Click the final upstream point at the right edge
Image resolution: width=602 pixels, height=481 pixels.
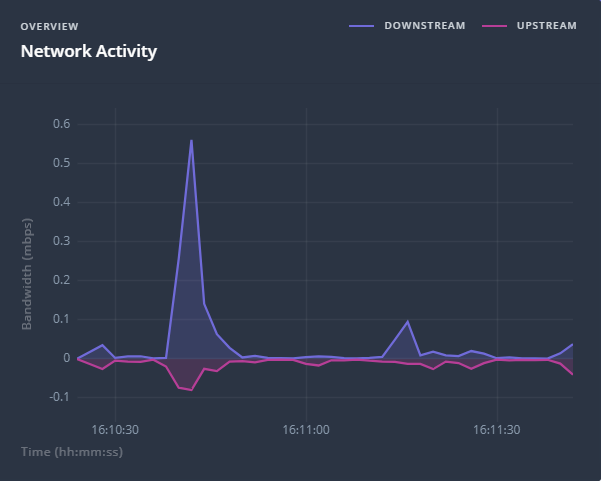click(x=573, y=375)
